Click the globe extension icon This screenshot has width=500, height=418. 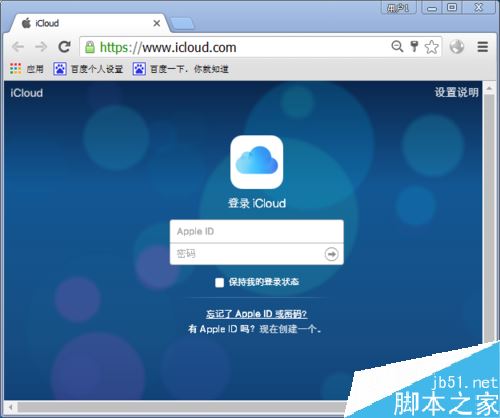coord(457,47)
